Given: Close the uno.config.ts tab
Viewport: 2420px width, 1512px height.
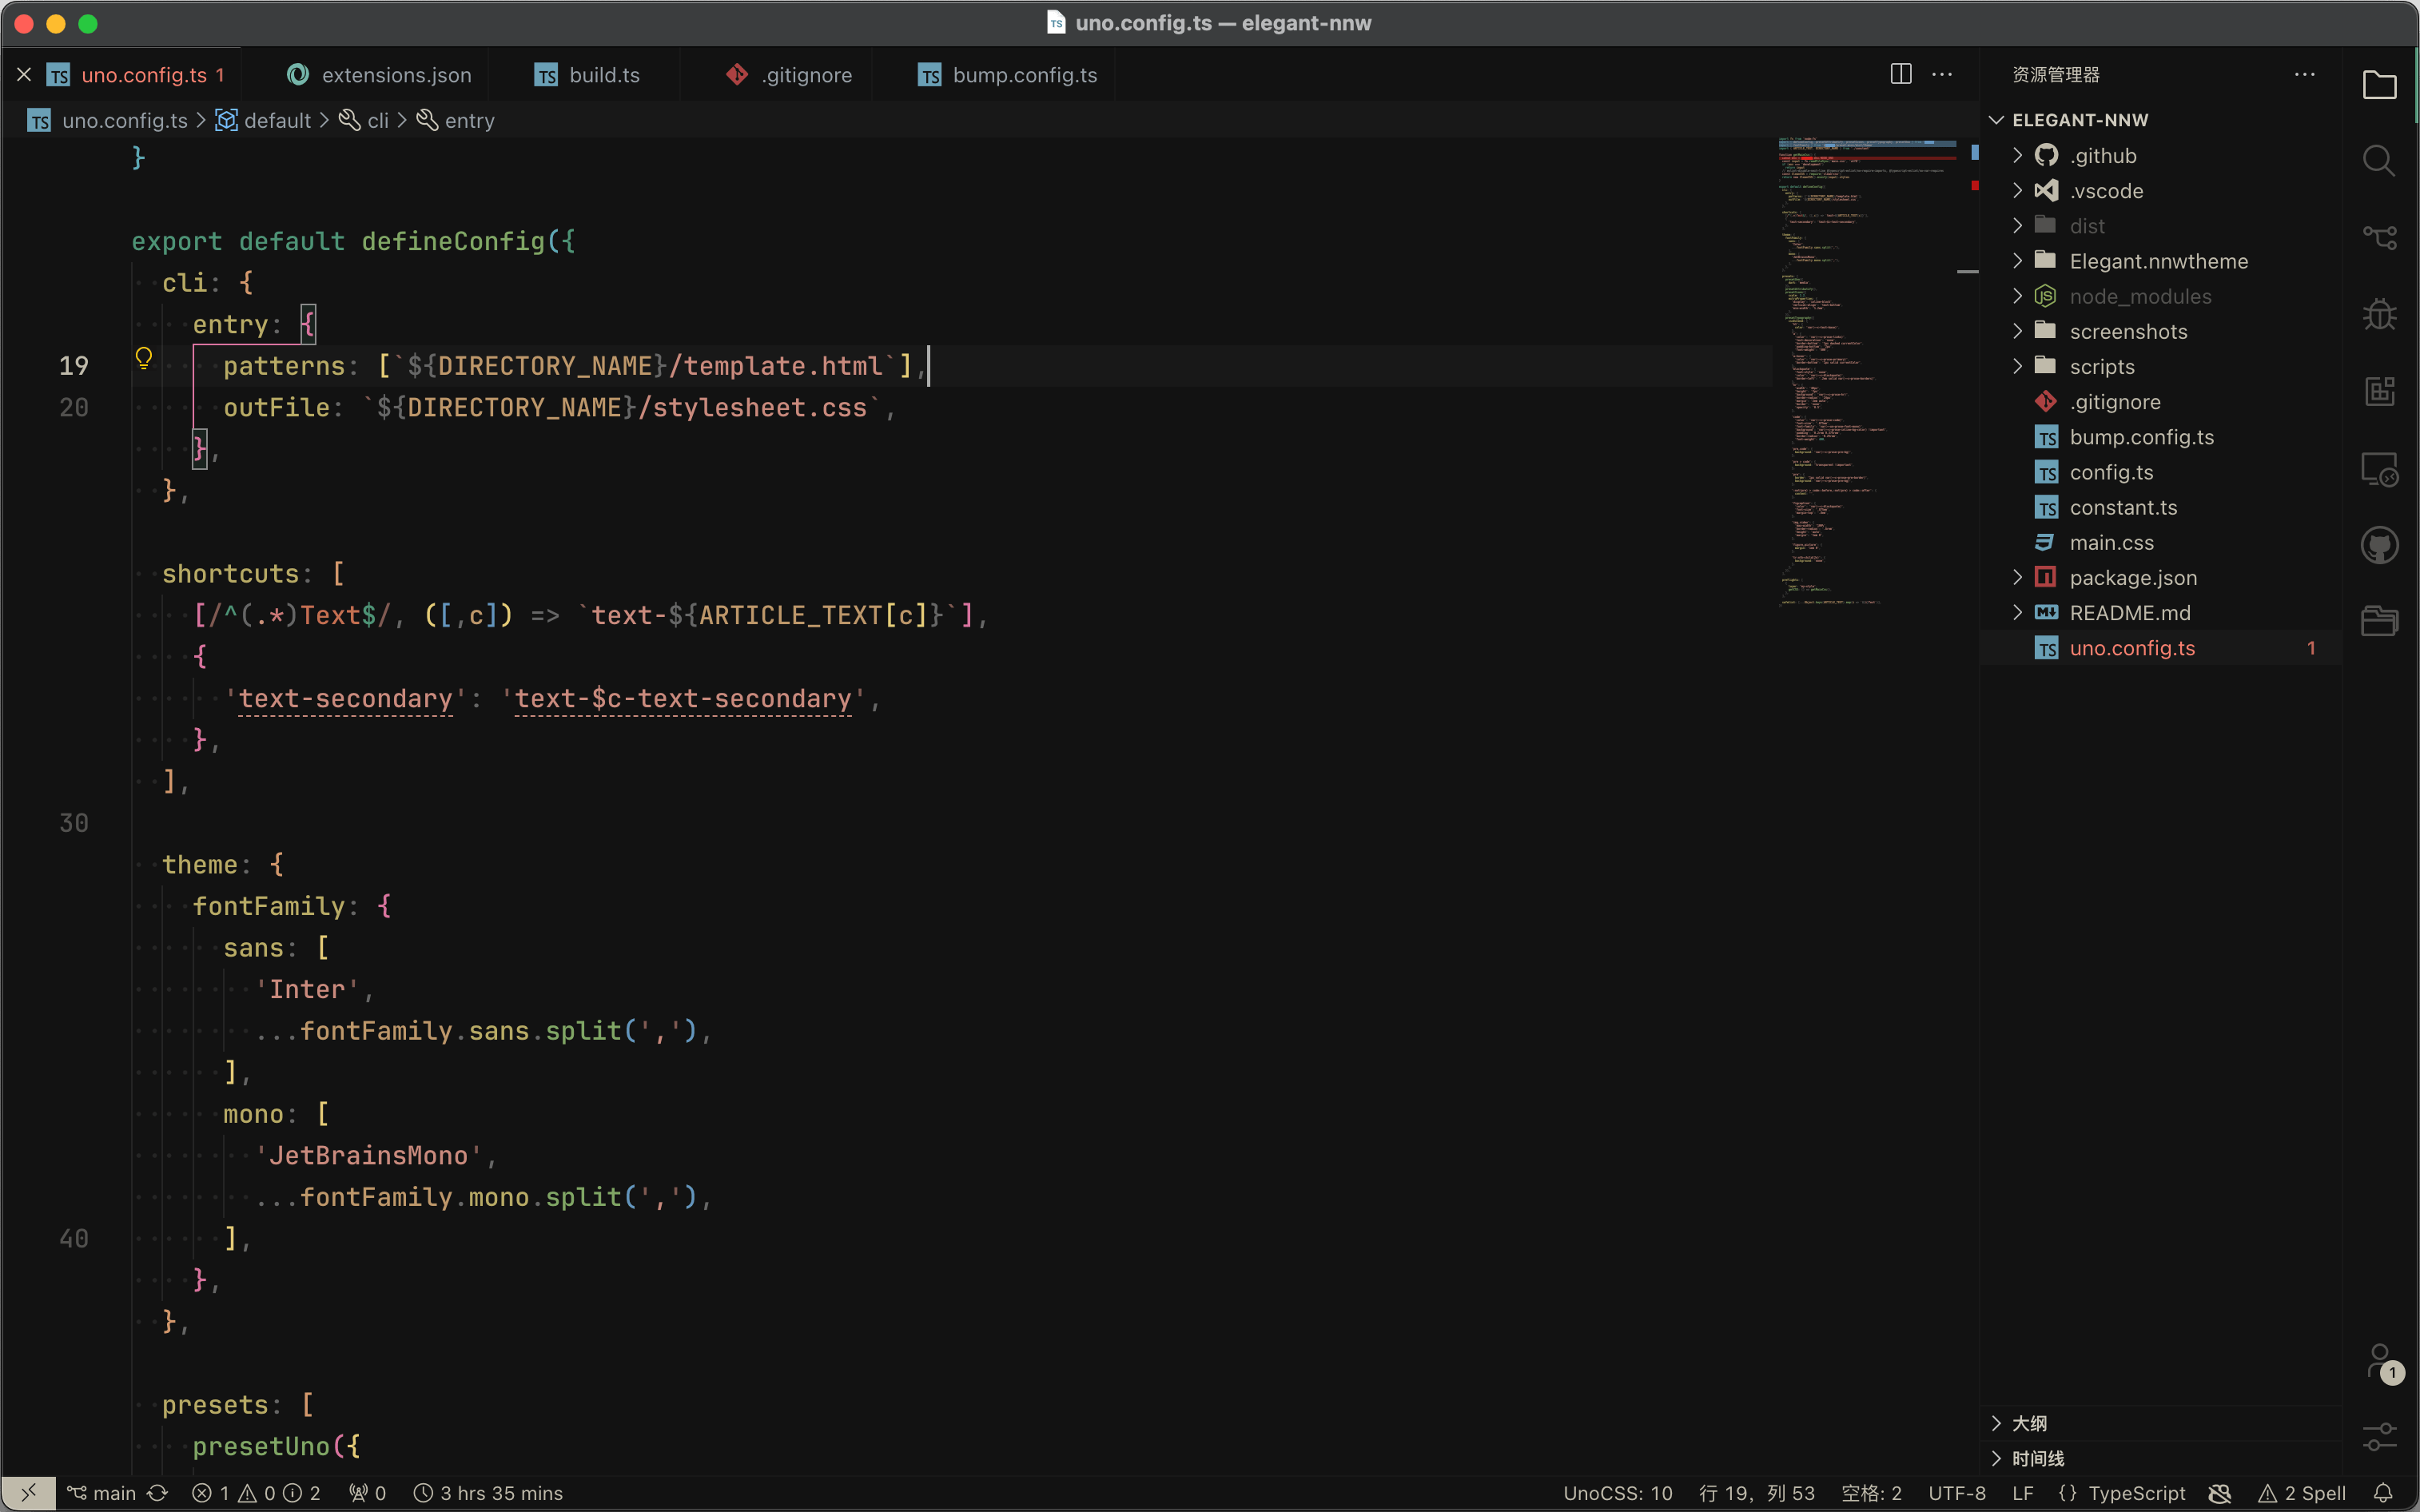Looking at the screenshot, I should [x=24, y=74].
